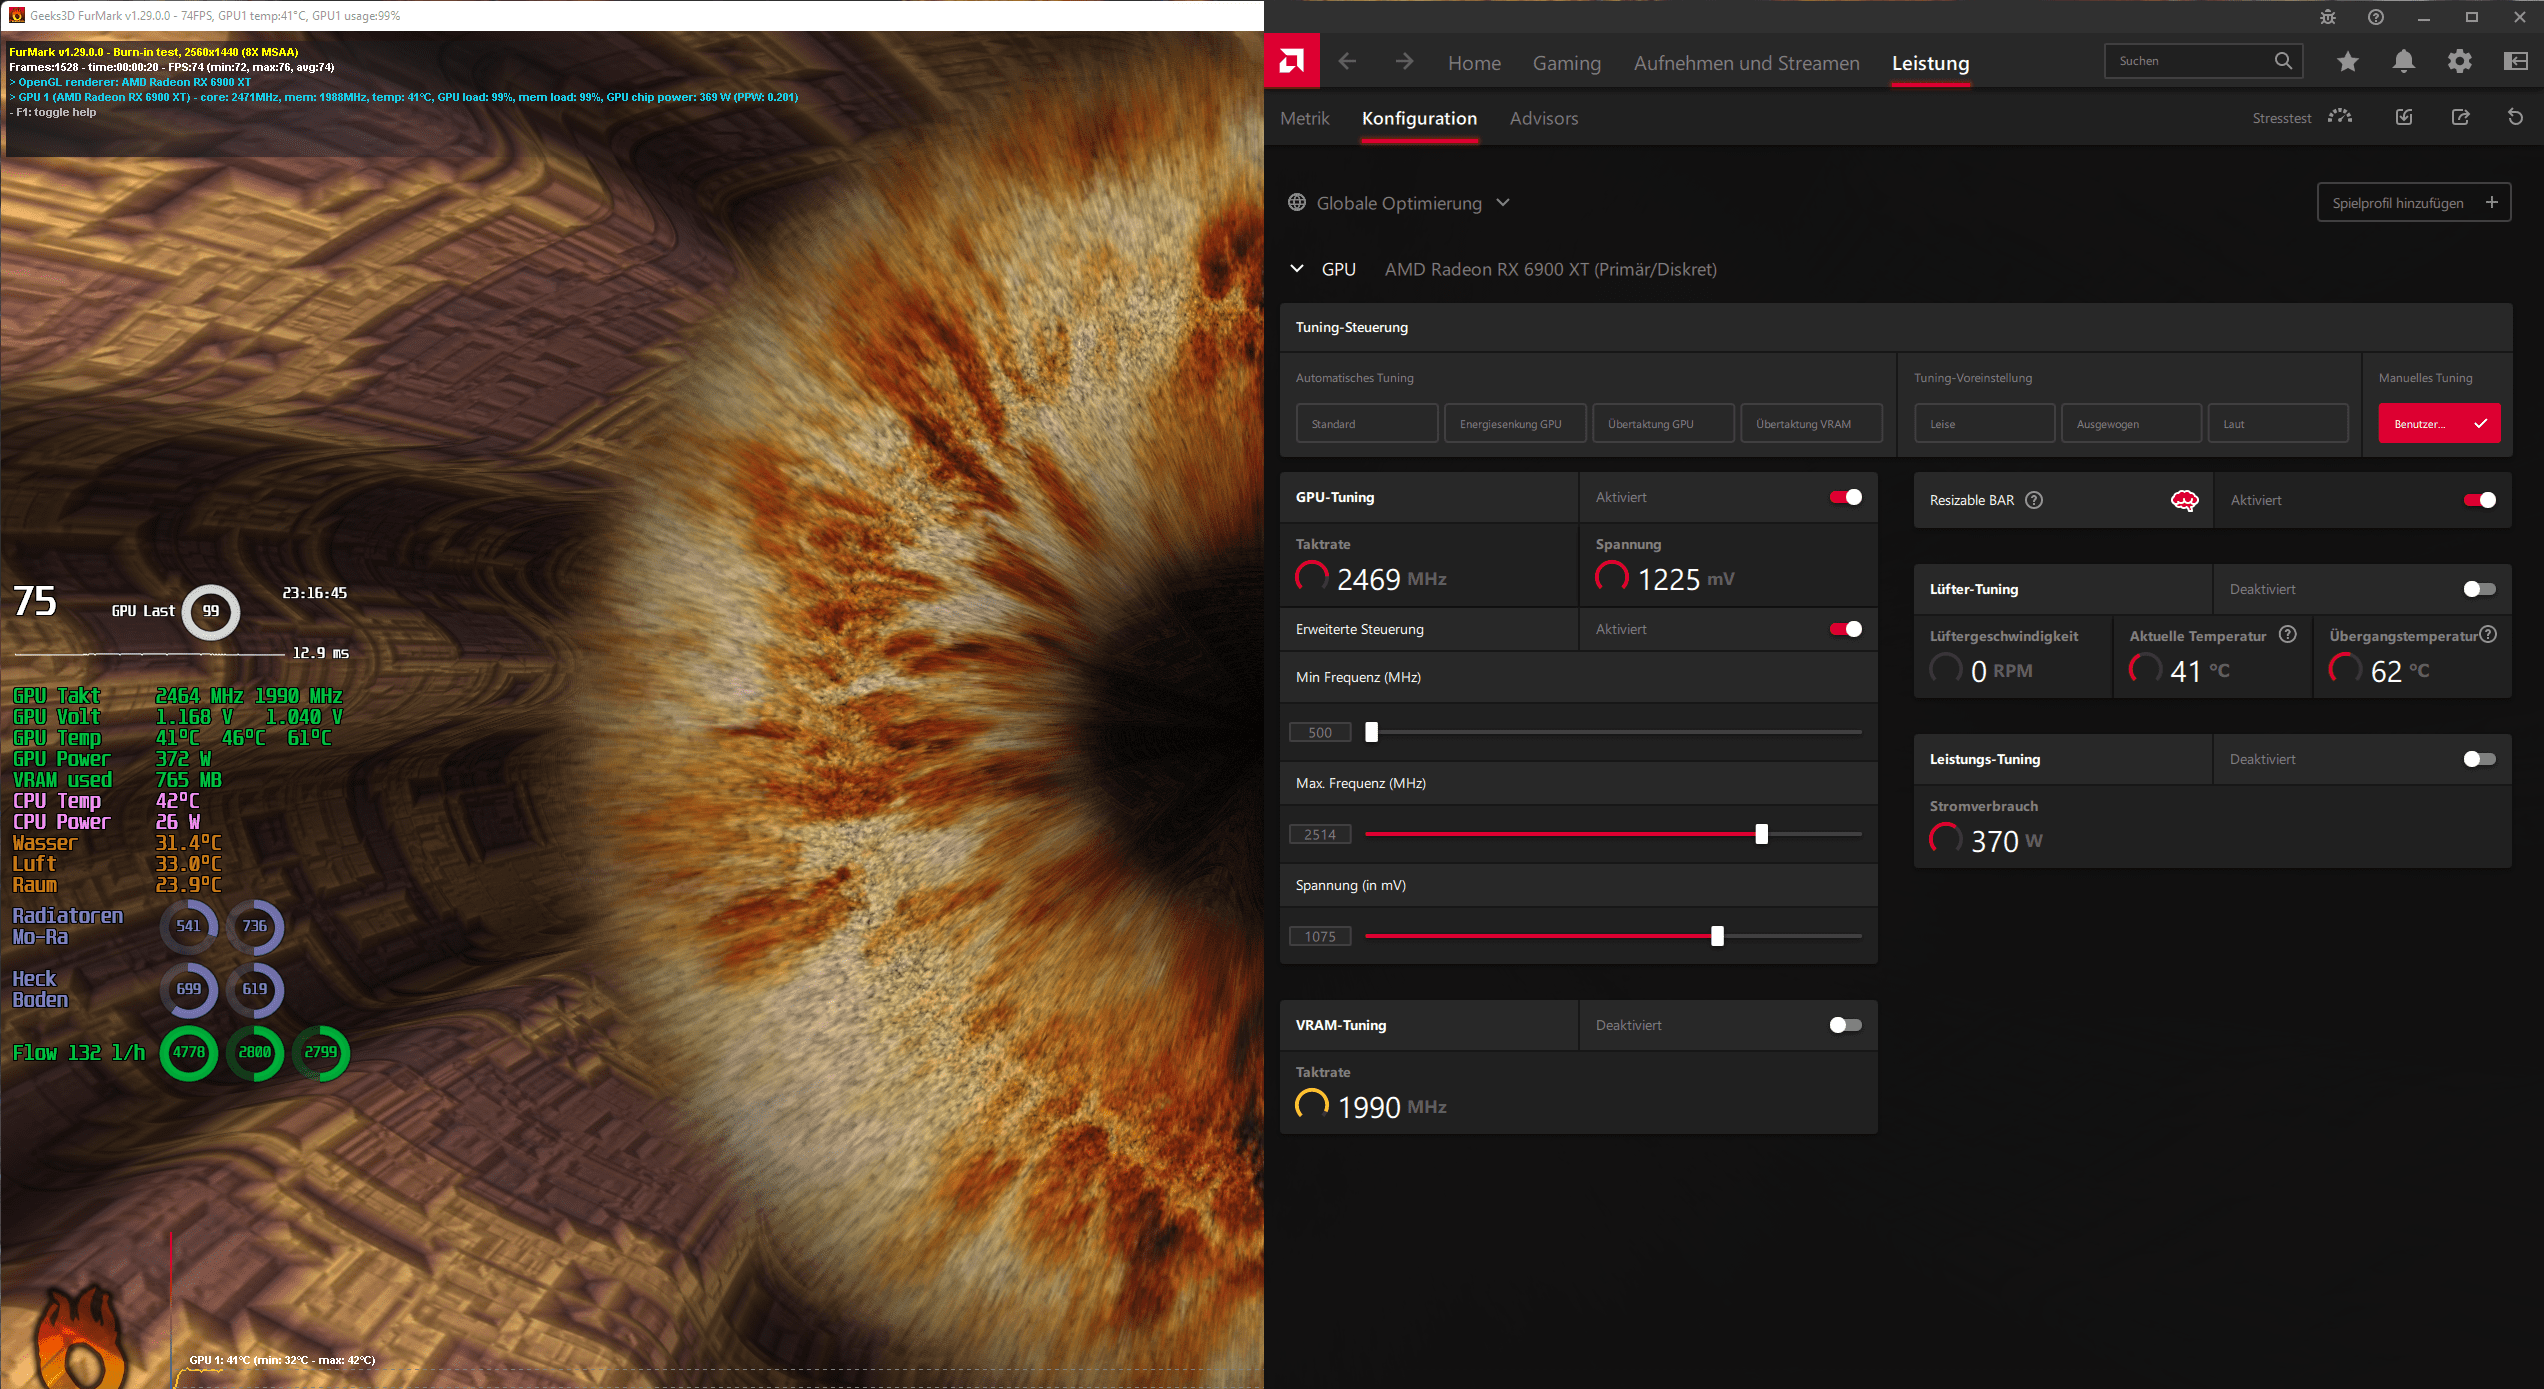Click the export profile icon
This screenshot has height=1389, width=2544.
pyautogui.click(x=2460, y=117)
